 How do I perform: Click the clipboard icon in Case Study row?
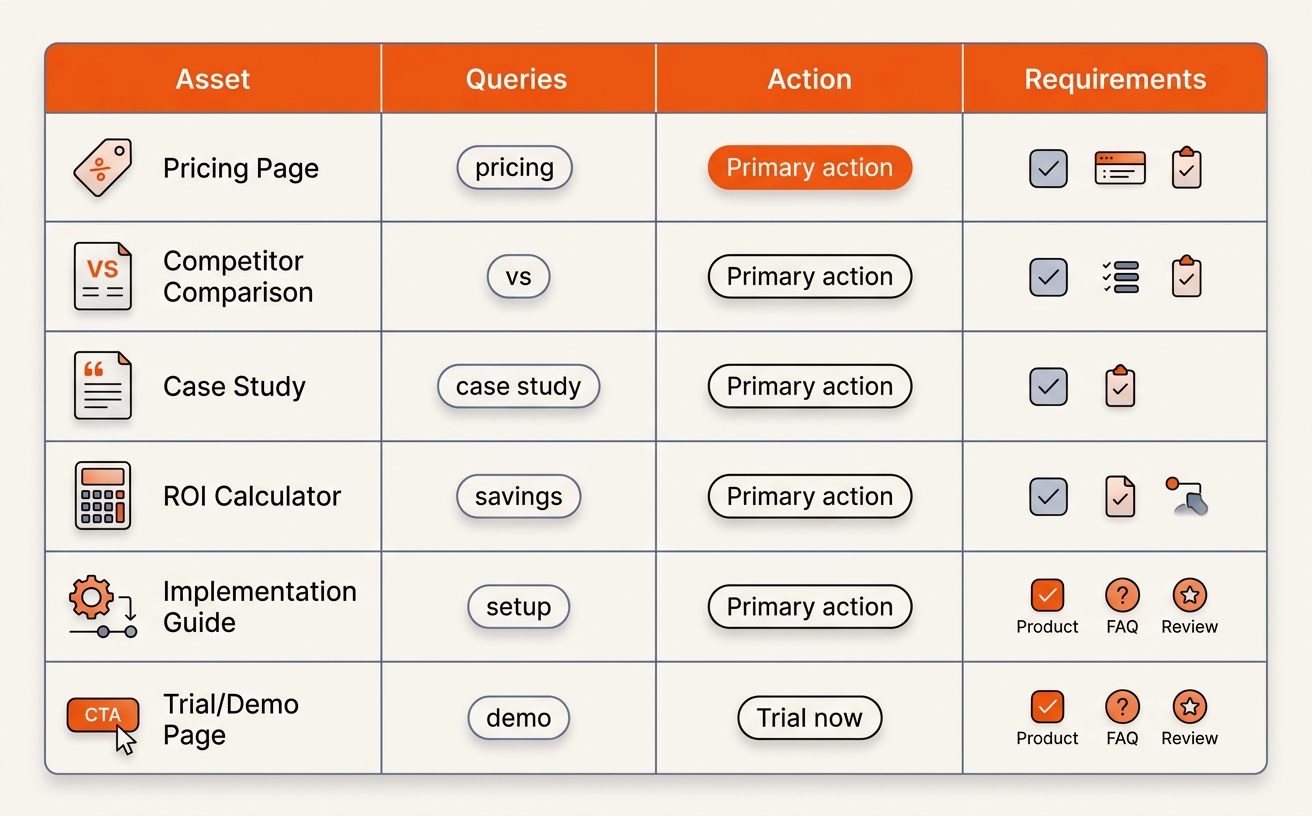[x=1120, y=386]
